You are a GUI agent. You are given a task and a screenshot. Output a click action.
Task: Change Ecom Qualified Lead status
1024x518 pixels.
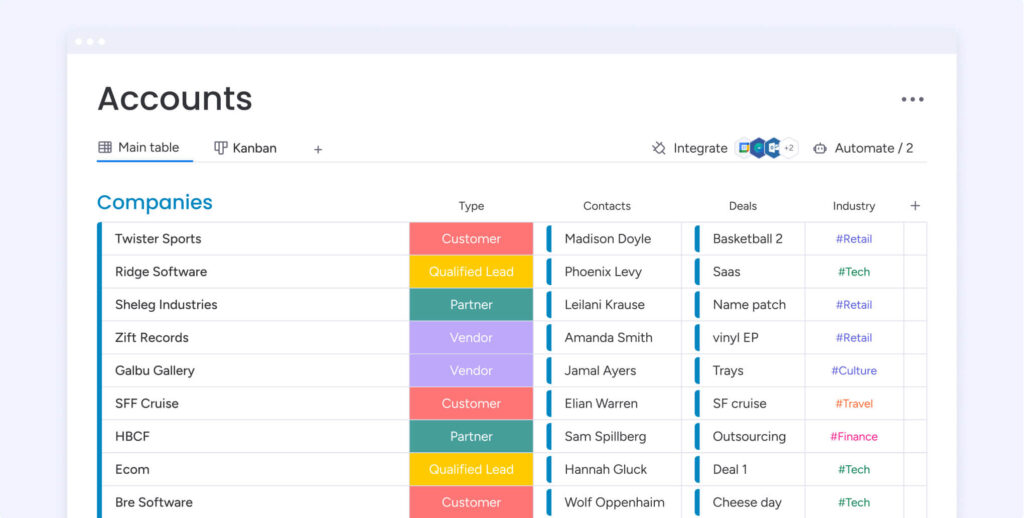click(x=471, y=469)
